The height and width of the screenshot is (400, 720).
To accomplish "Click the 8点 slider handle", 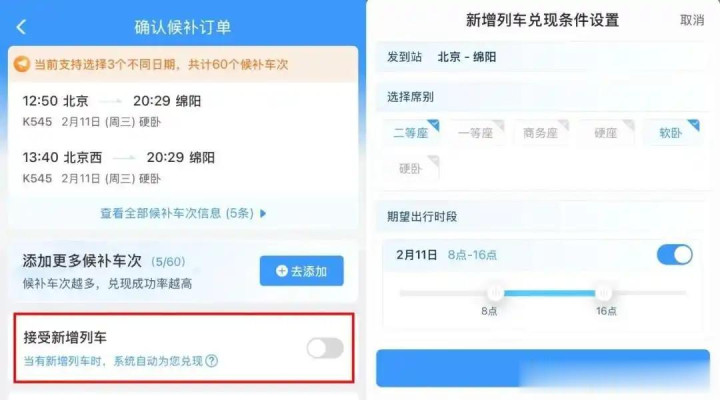I will tap(495, 293).
